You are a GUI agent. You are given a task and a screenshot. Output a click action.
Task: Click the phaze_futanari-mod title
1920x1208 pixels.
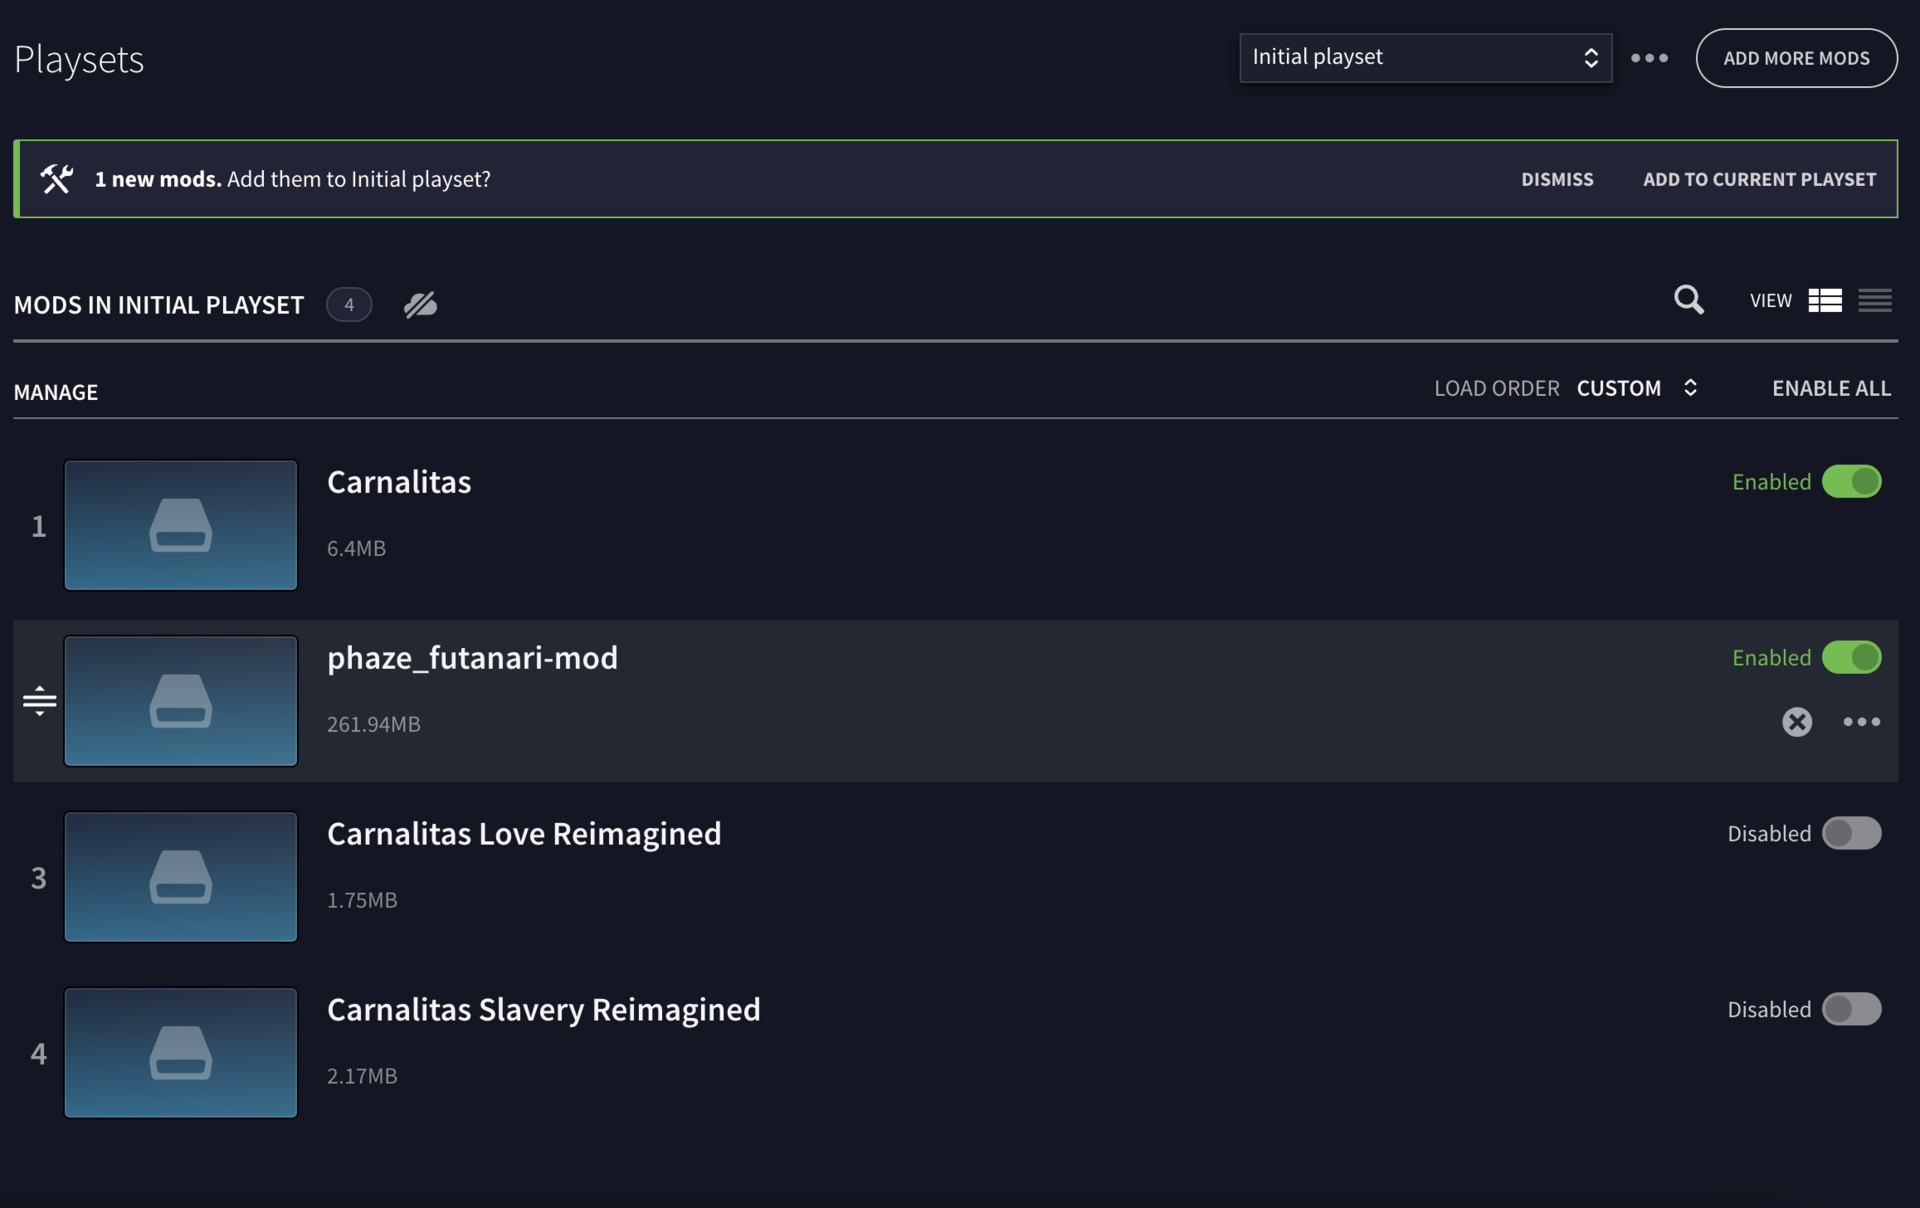472,658
